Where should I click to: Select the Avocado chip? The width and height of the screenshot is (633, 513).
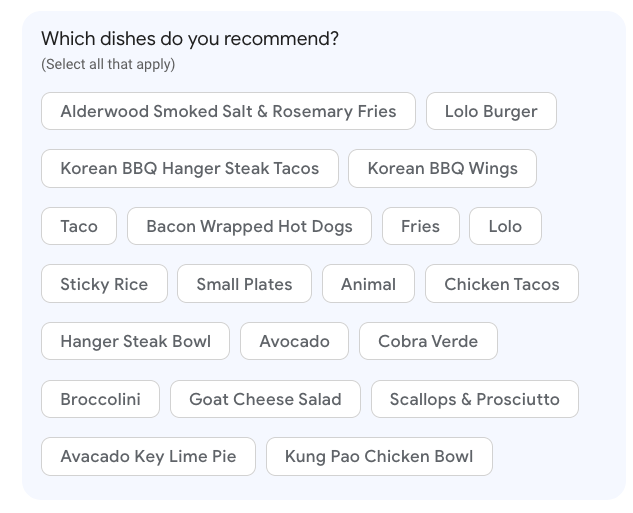coord(294,341)
